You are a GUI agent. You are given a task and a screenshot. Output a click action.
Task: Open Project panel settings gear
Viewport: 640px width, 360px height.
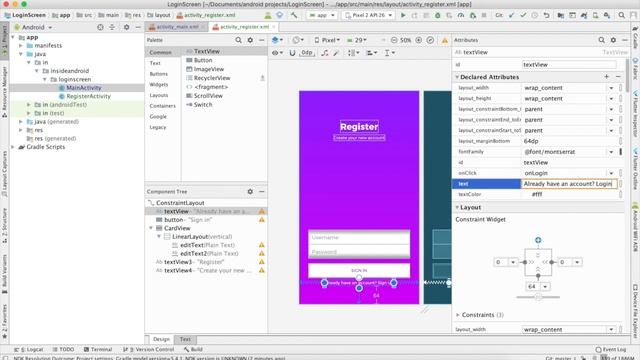click(127, 27)
